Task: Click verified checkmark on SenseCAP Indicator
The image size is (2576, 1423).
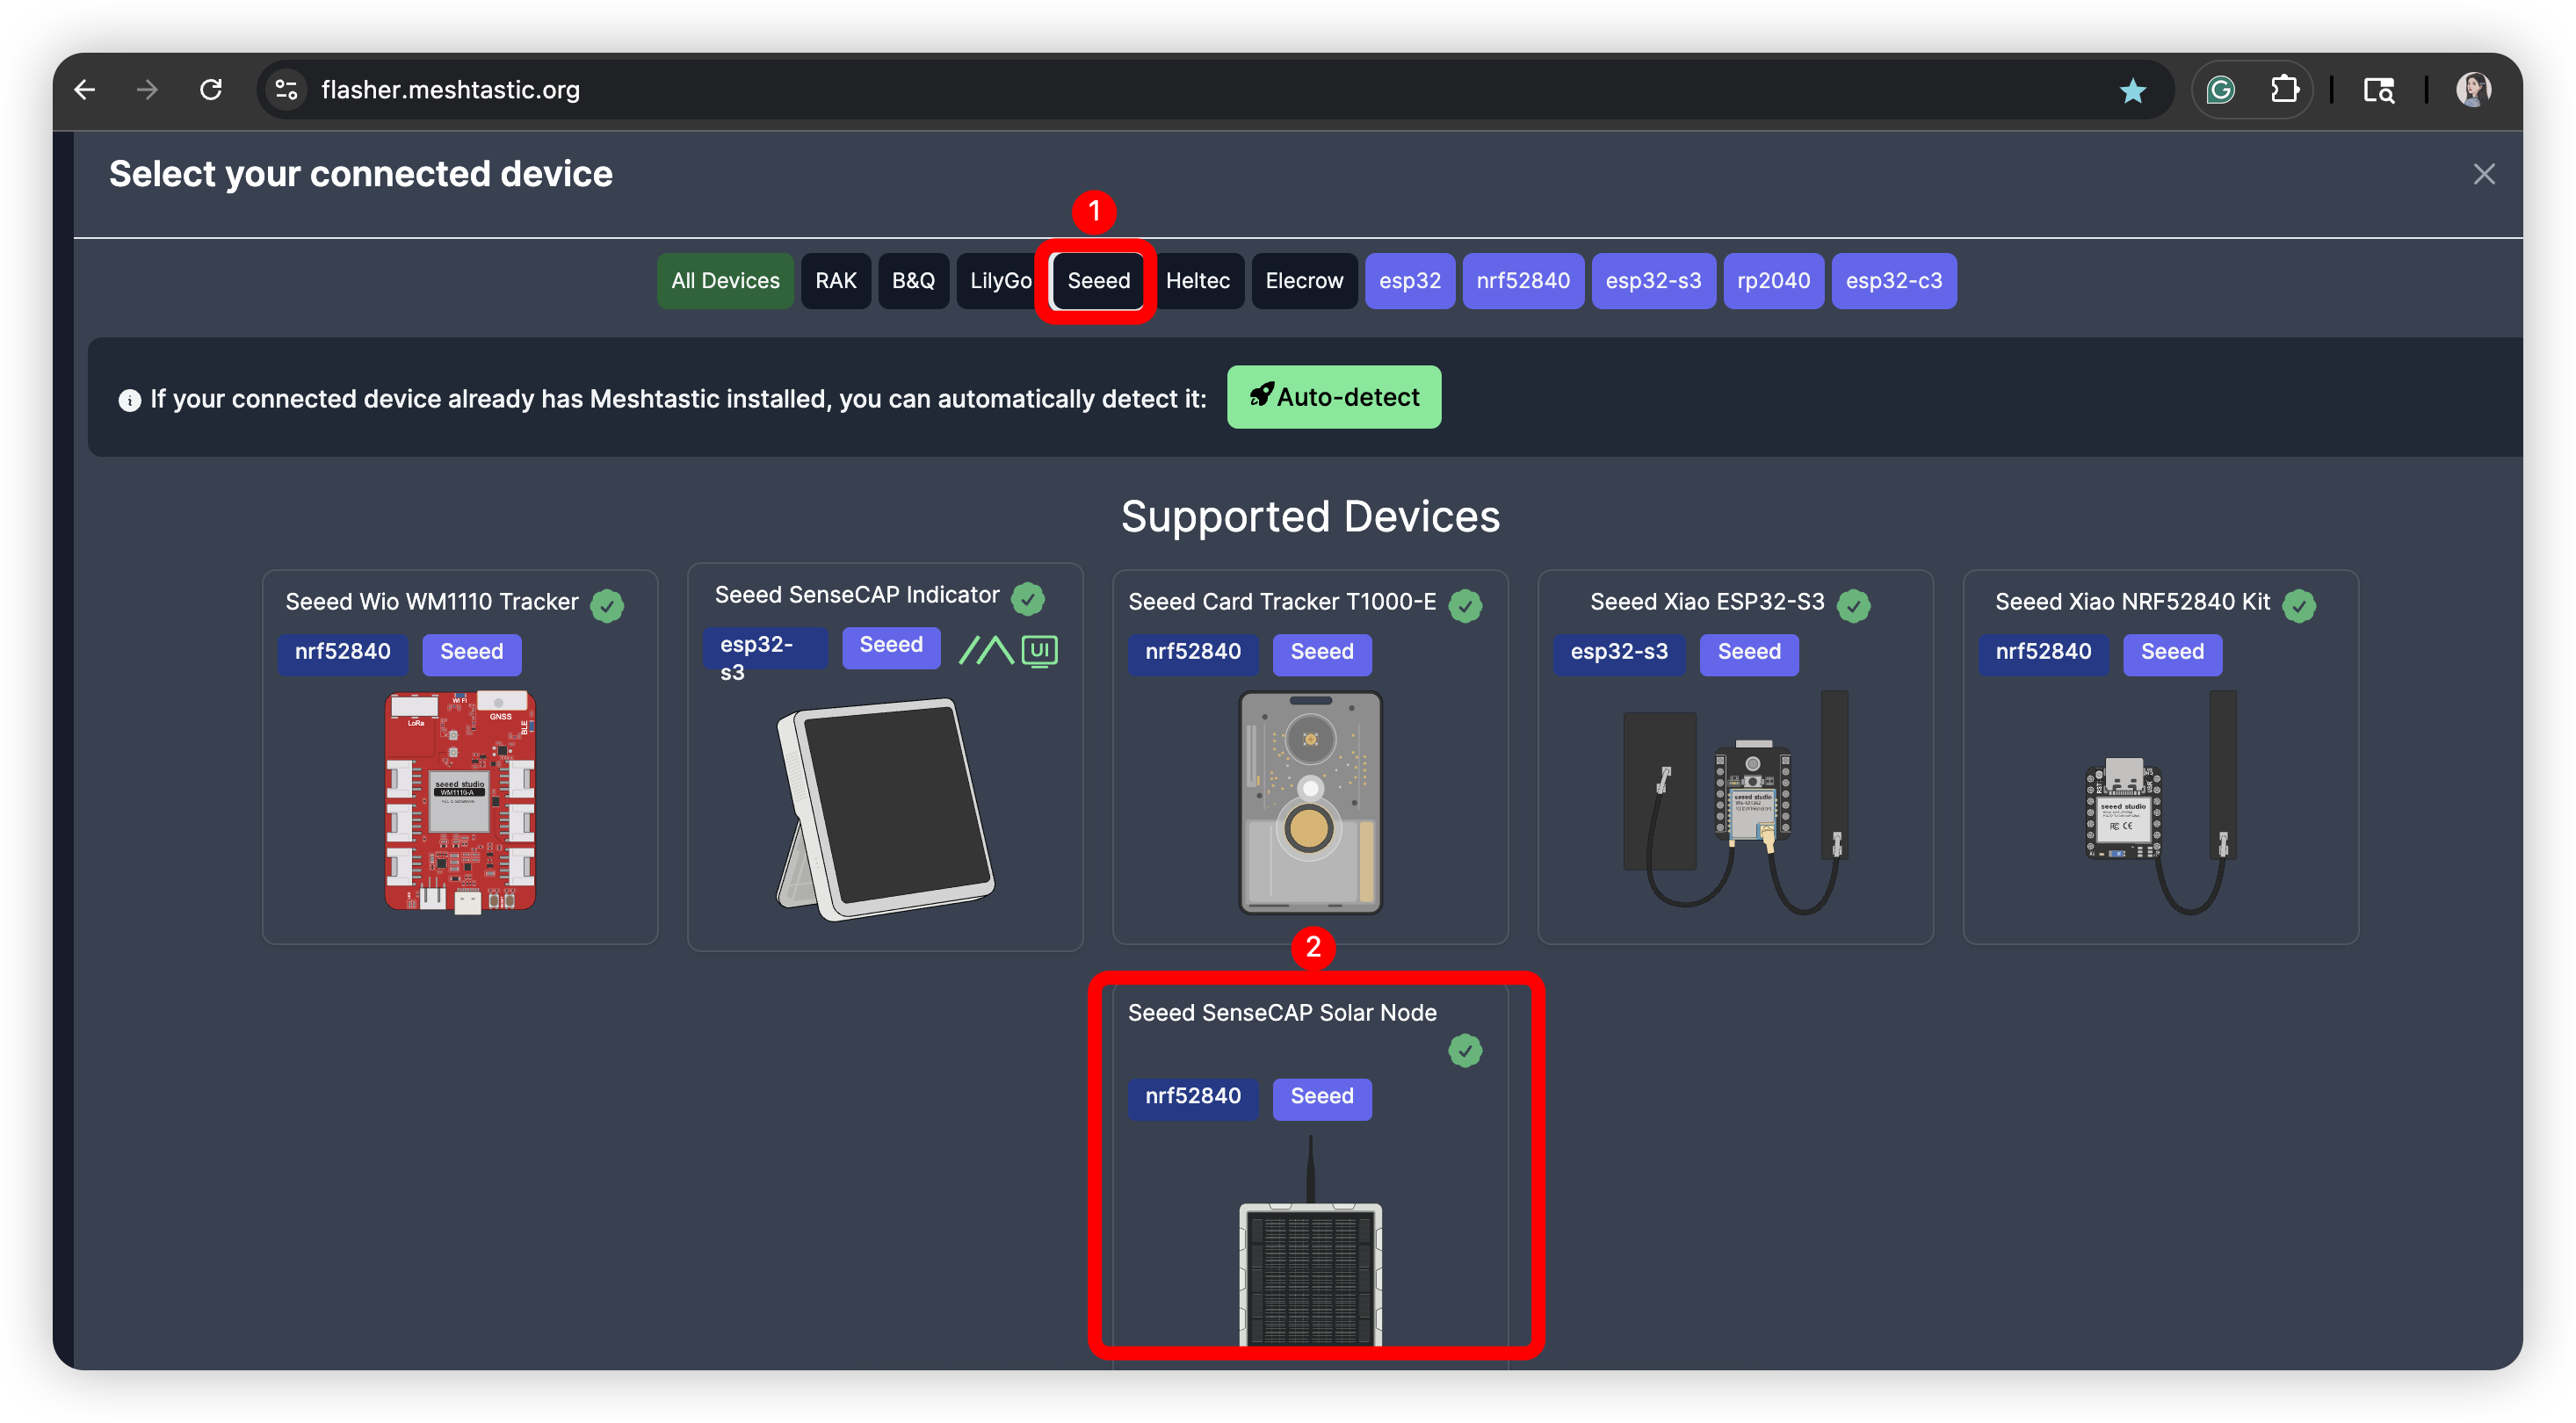Action: (x=1027, y=598)
